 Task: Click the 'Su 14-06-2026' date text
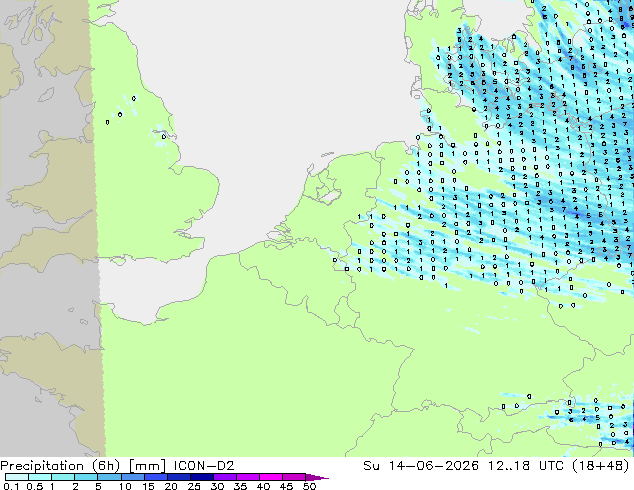421,466
